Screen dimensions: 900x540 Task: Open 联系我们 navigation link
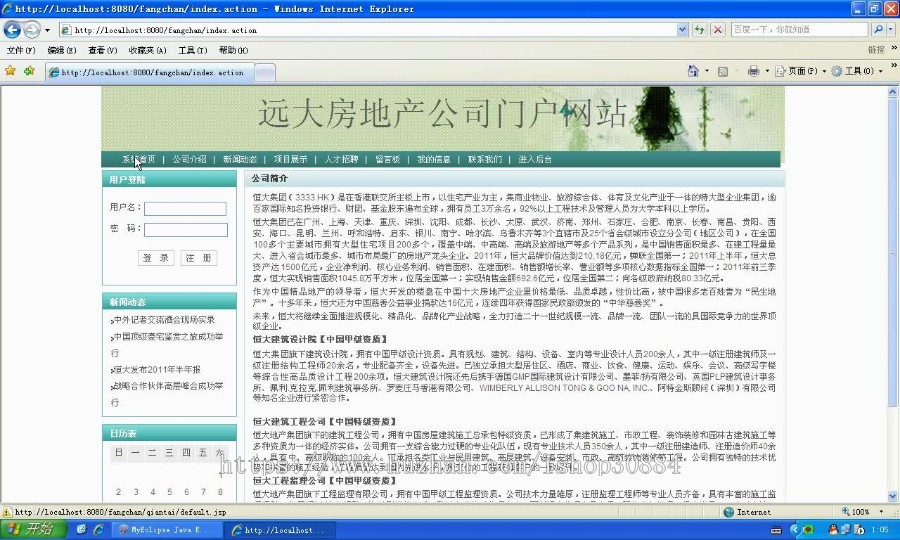coord(484,160)
